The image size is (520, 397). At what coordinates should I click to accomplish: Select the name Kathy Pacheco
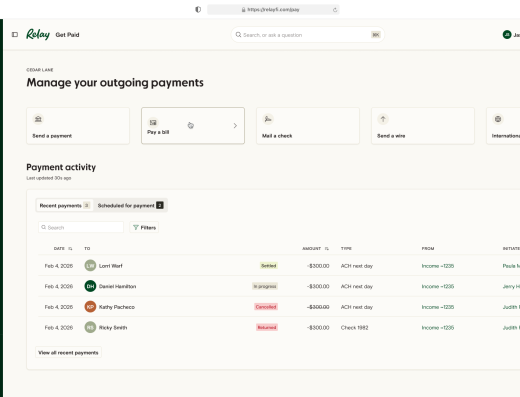click(117, 307)
